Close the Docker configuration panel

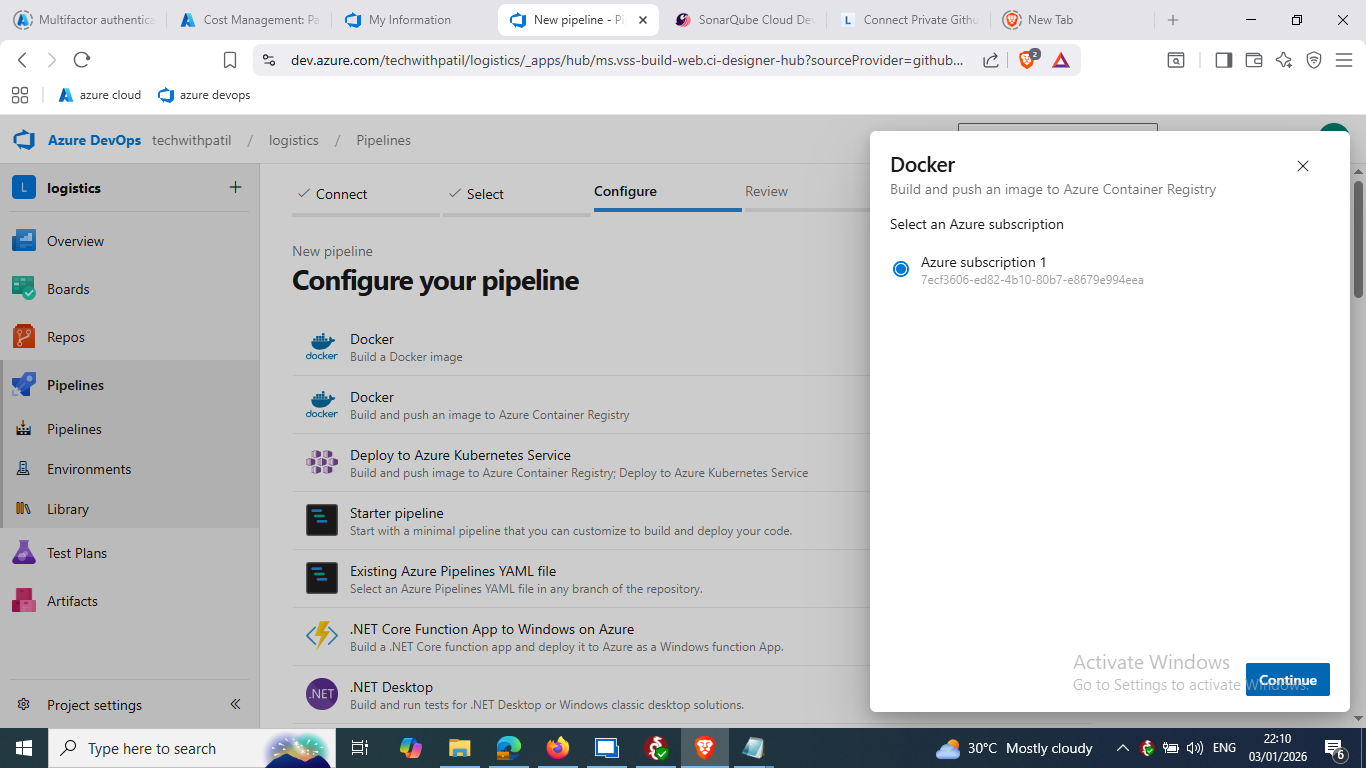[x=1302, y=166]
